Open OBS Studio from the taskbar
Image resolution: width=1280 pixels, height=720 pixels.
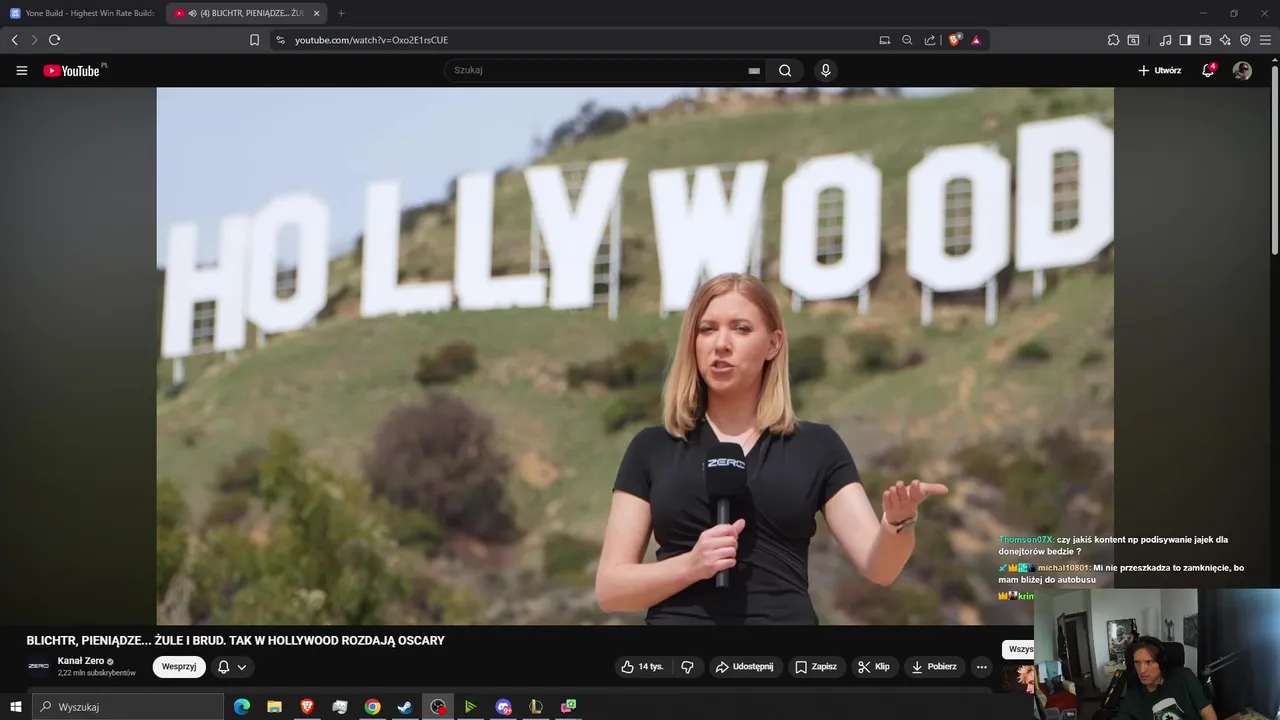click(x=438, y=707)
